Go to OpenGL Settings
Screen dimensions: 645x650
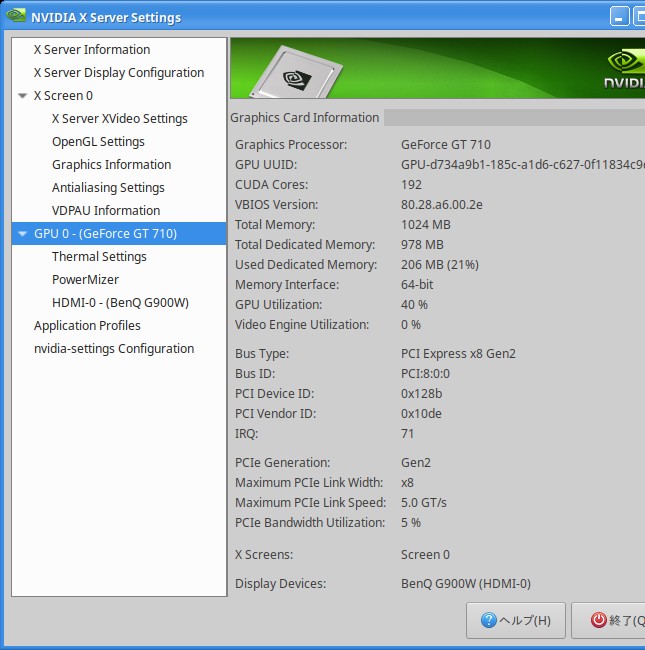click(98, 142)
